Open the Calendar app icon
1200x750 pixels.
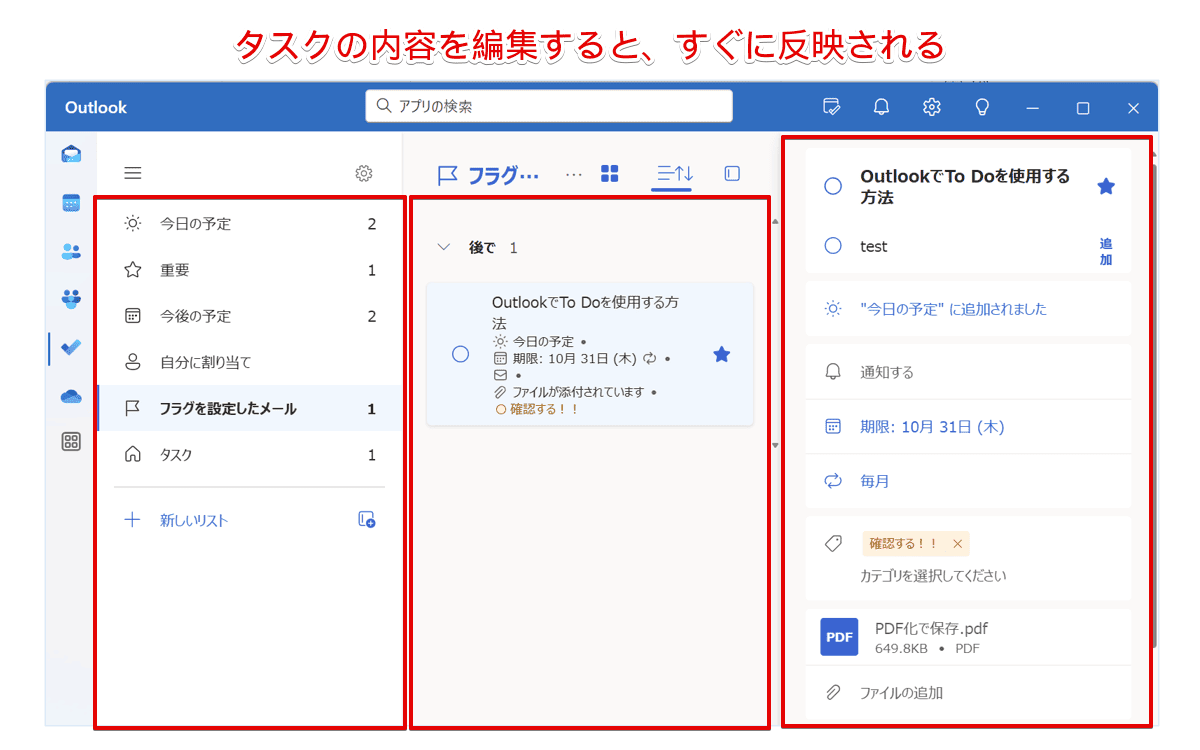tap(69, 204)
